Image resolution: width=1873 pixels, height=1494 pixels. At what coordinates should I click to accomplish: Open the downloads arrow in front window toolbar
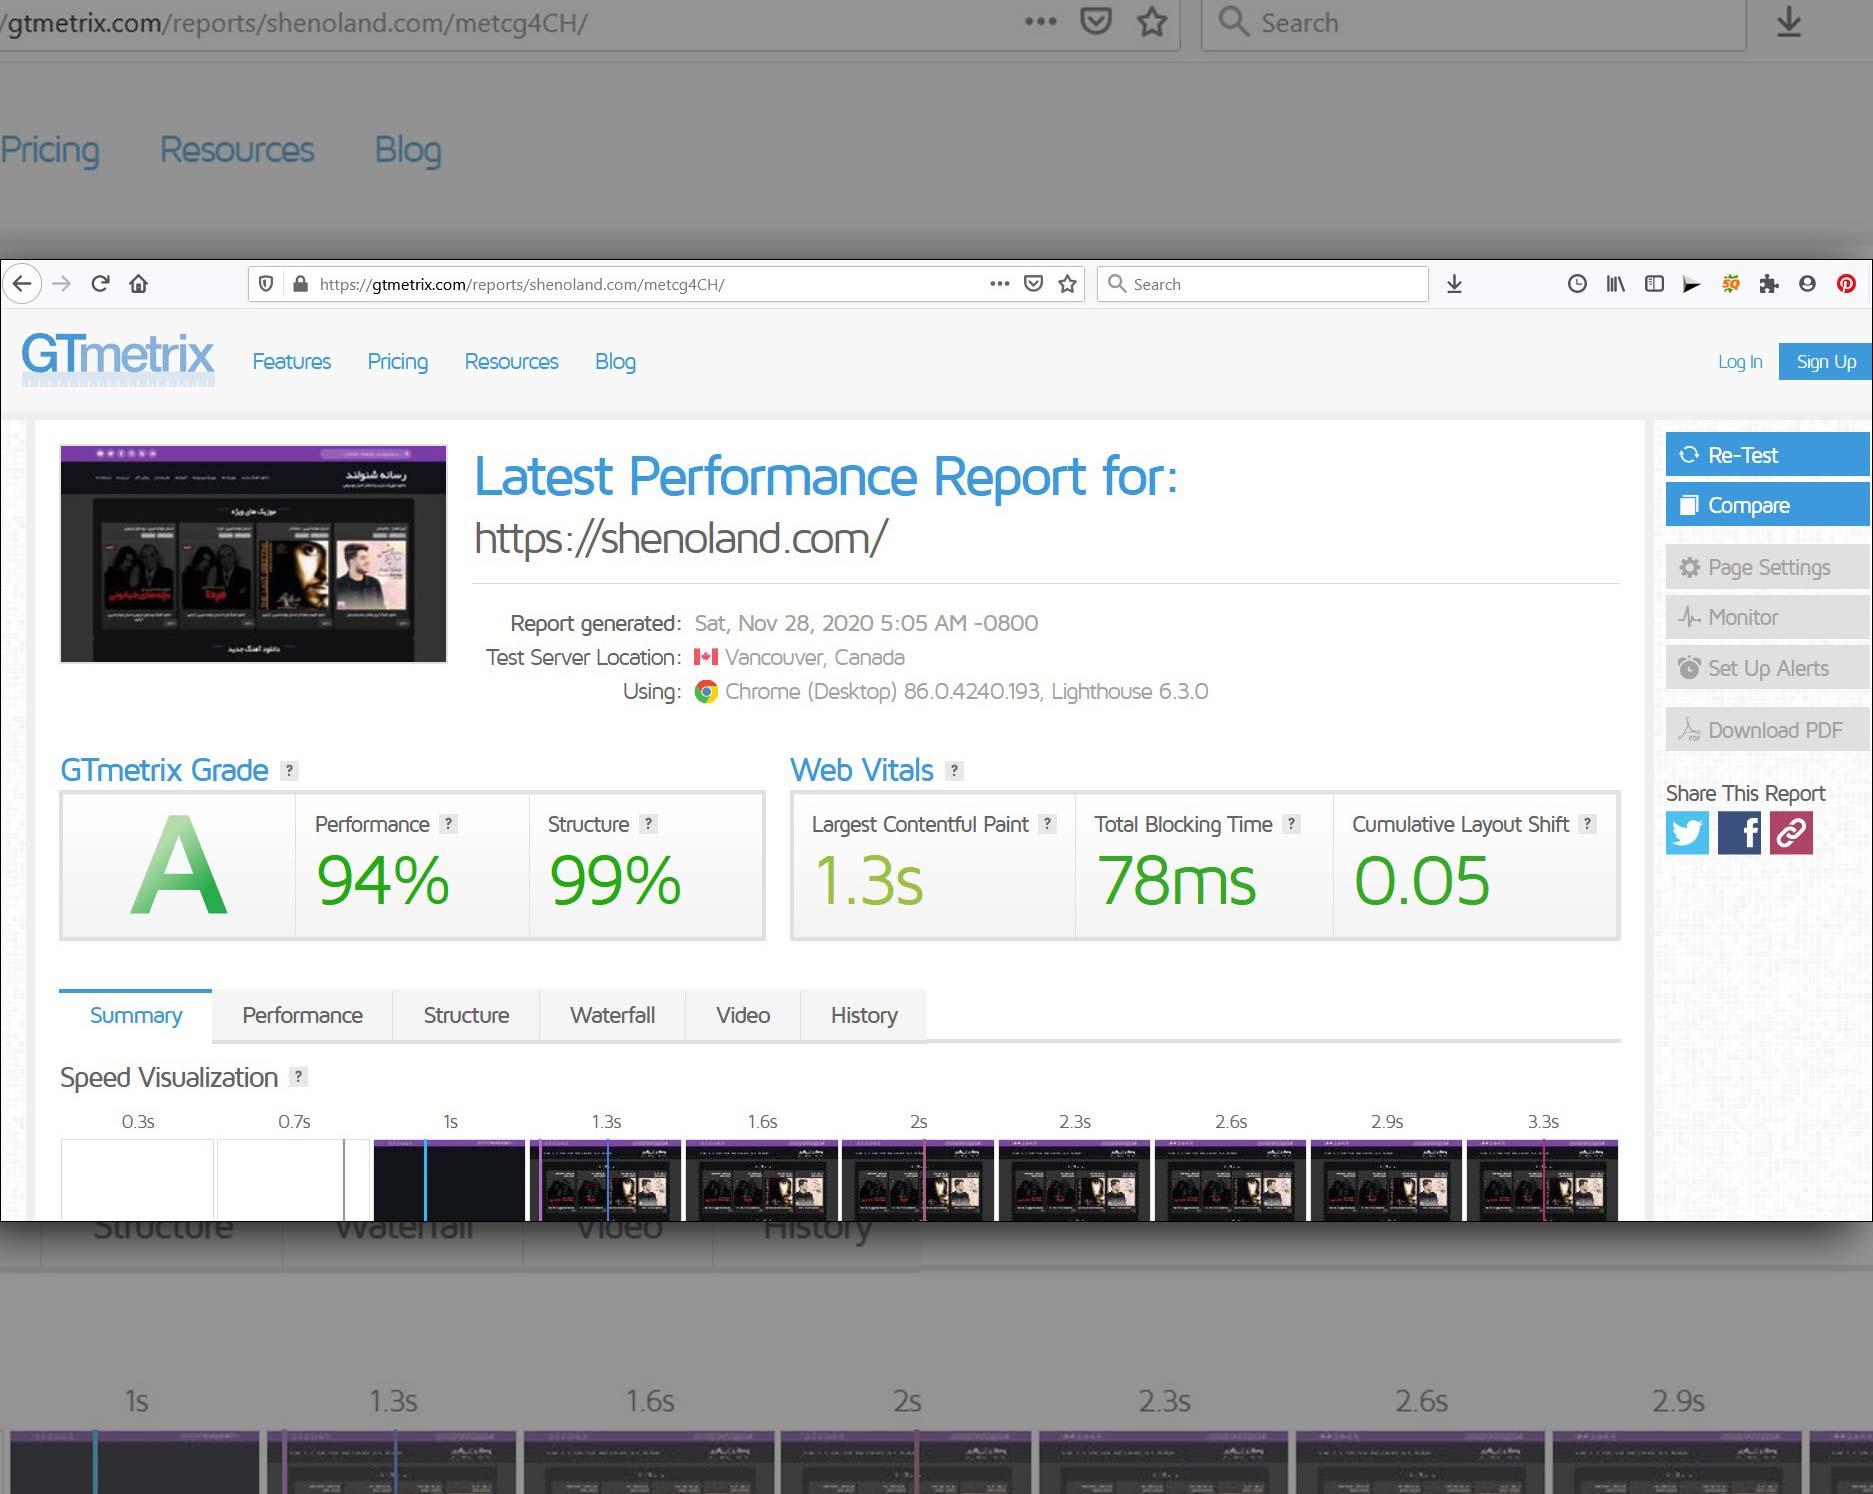[x=1454, y=284]
